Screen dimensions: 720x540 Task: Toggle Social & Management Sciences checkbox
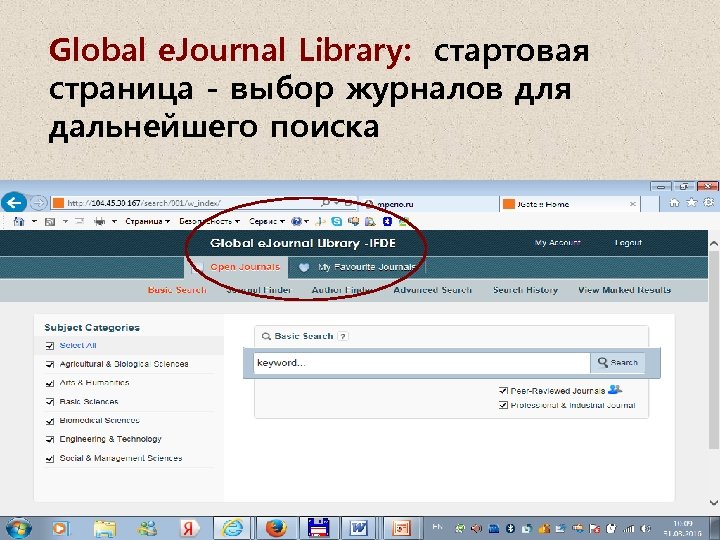[50, 458]
